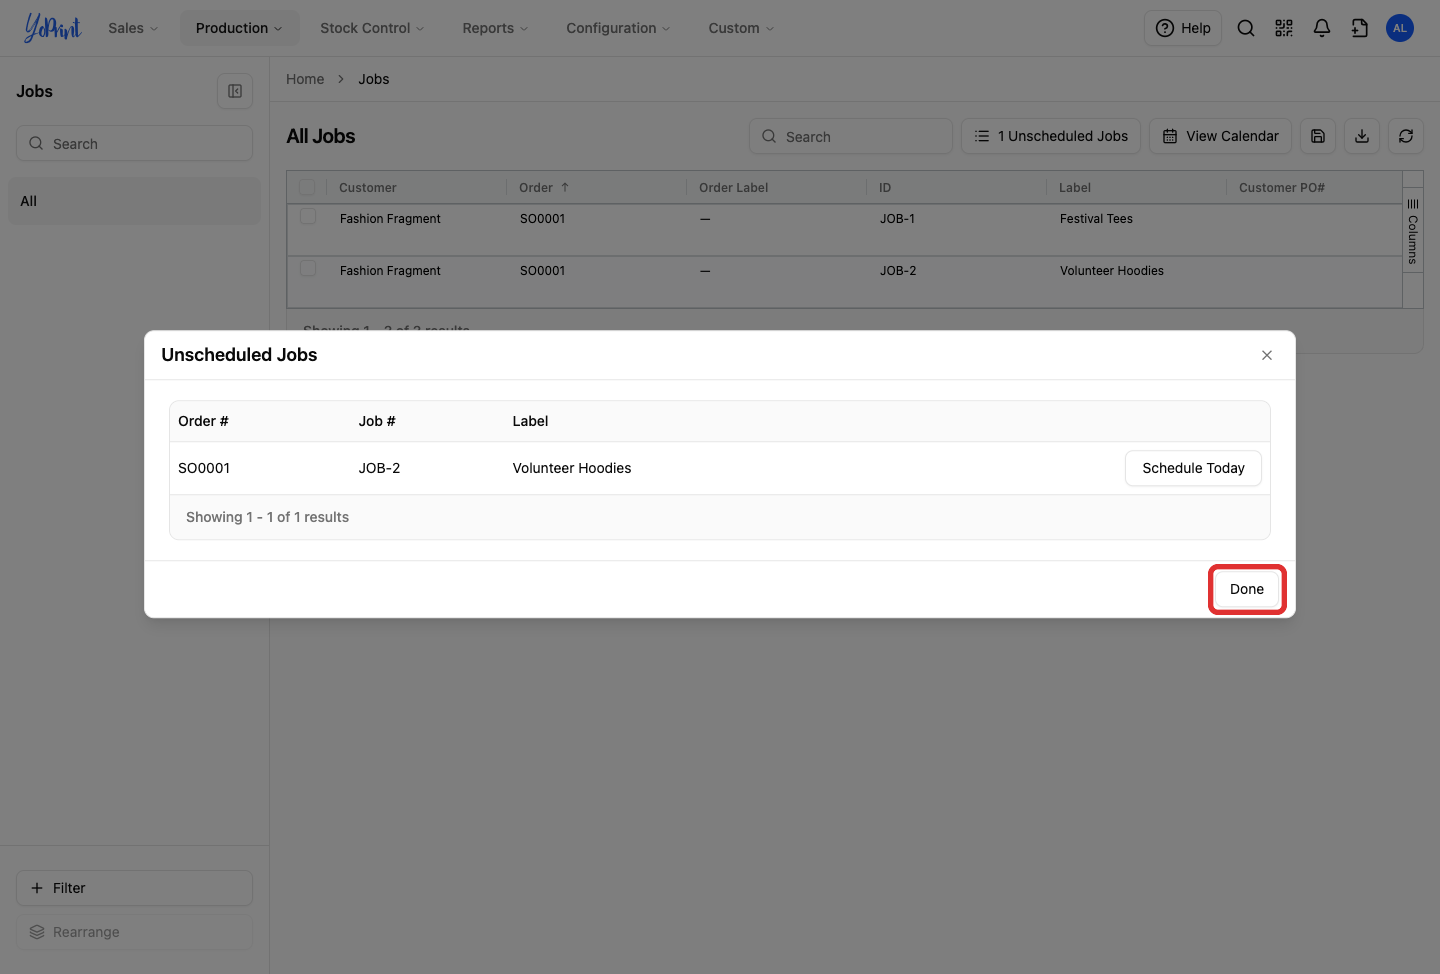Focus the All Jobs Search field
Screen dimensions: 1440x974
pyautogui.click(x=851, y=136)
